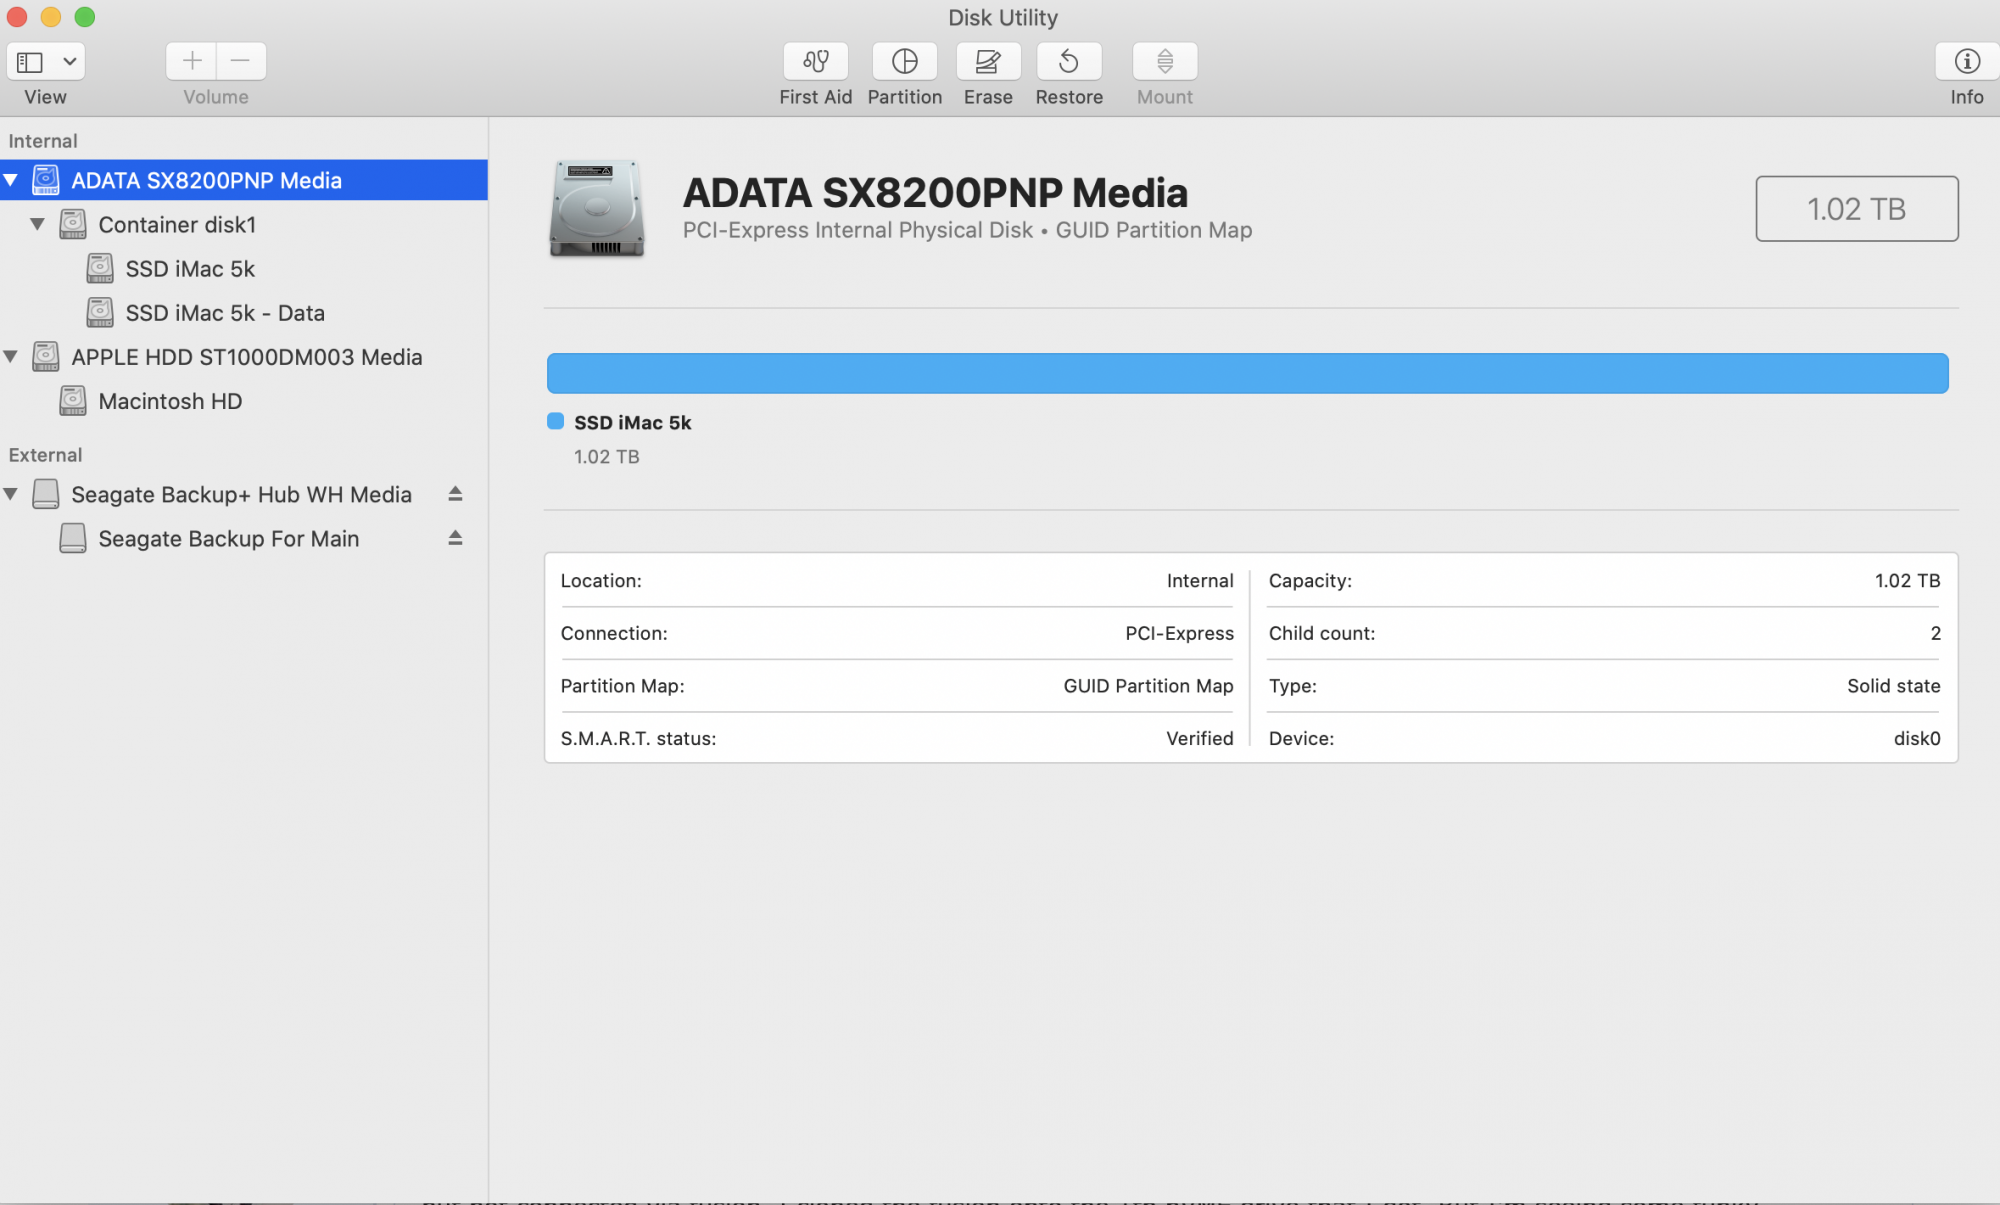Click the Macintosh HD volume icon
The height and width of the screenshot is (1205, 2000).
tap(73, 400)
